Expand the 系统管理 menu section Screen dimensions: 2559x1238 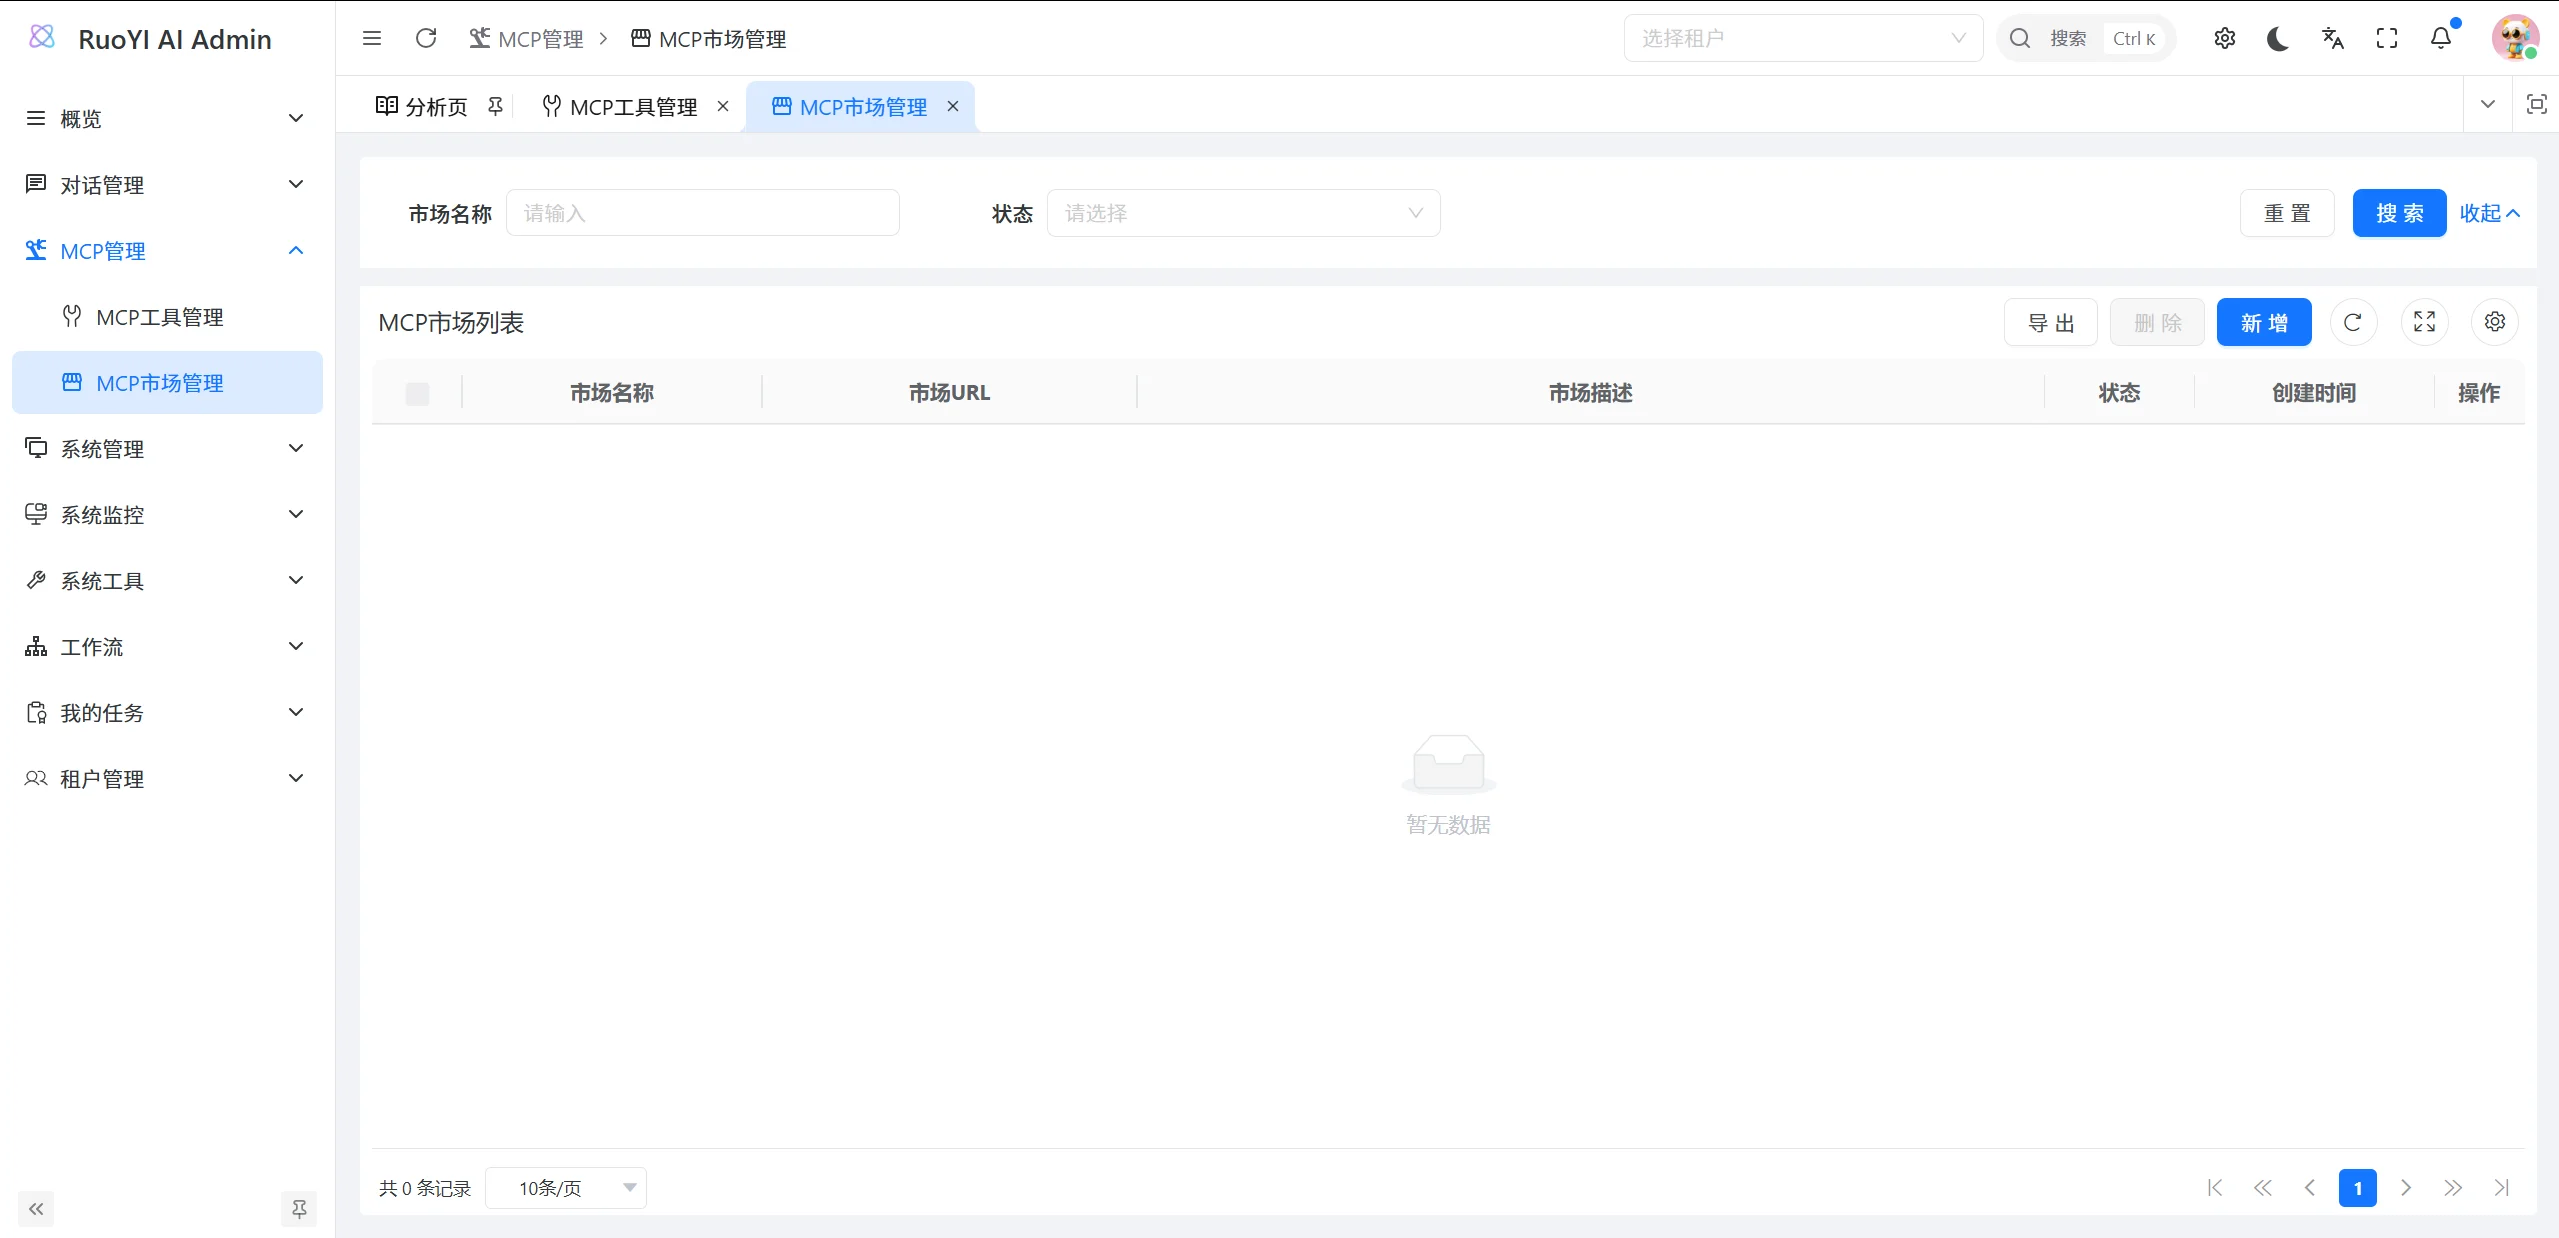[x=102, y=449]
